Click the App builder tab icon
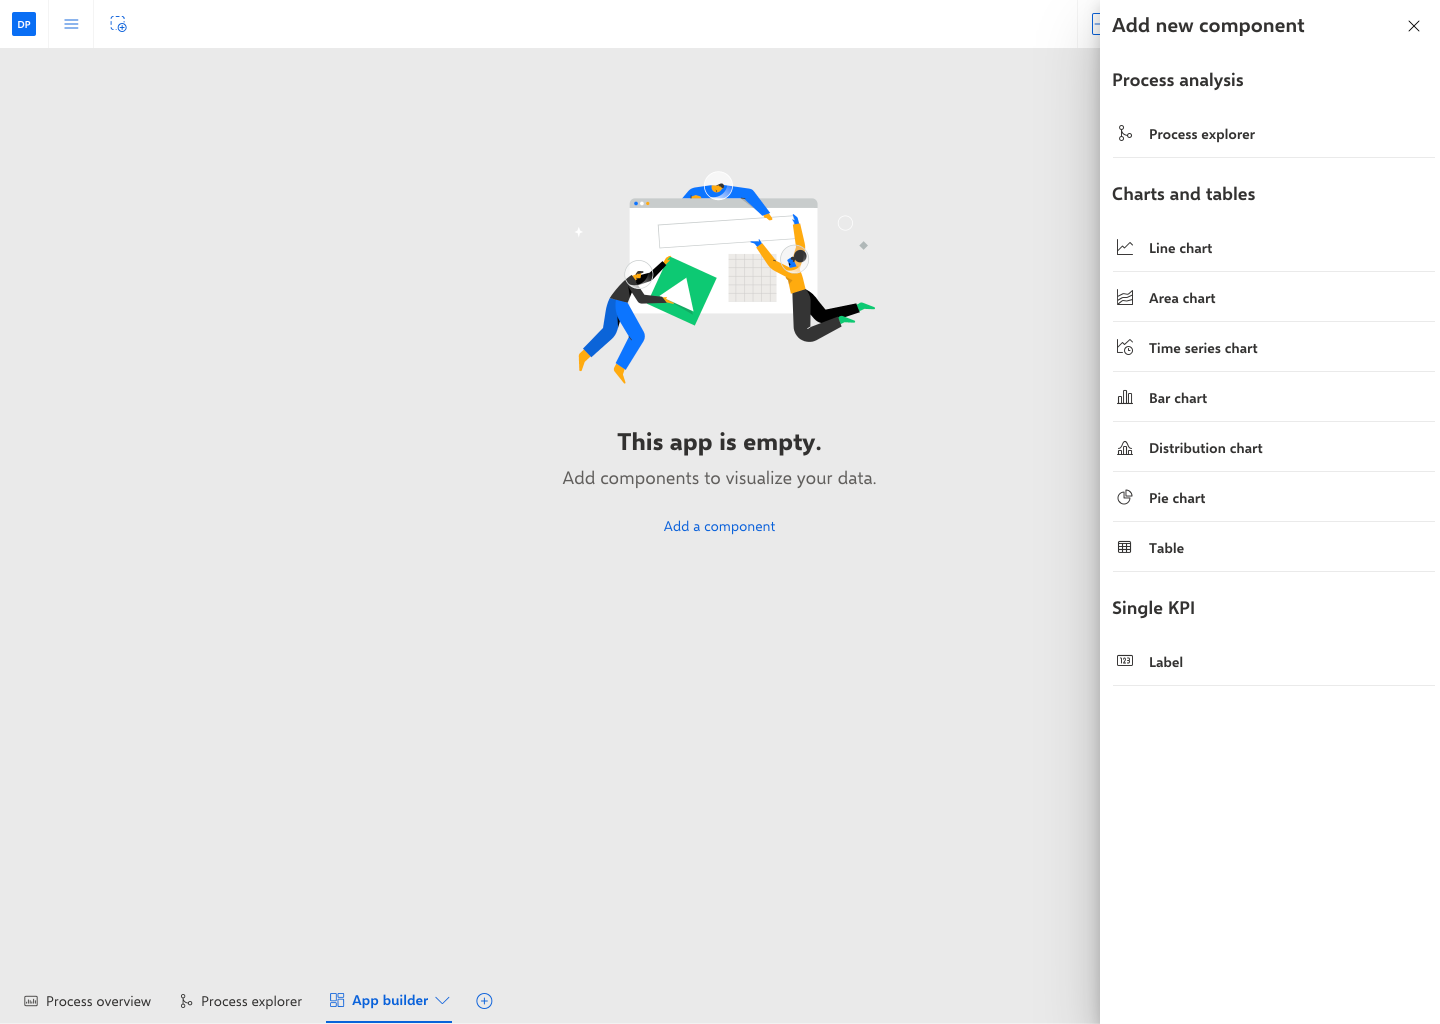 point(337,1000)
